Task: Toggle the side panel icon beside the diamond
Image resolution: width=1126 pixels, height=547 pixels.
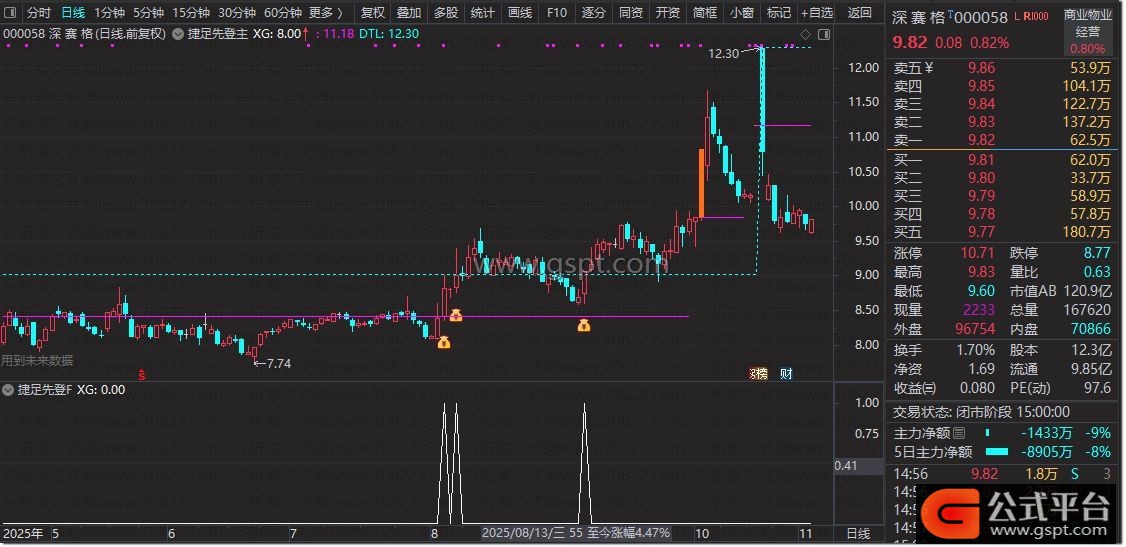Action: coord(821,33)
